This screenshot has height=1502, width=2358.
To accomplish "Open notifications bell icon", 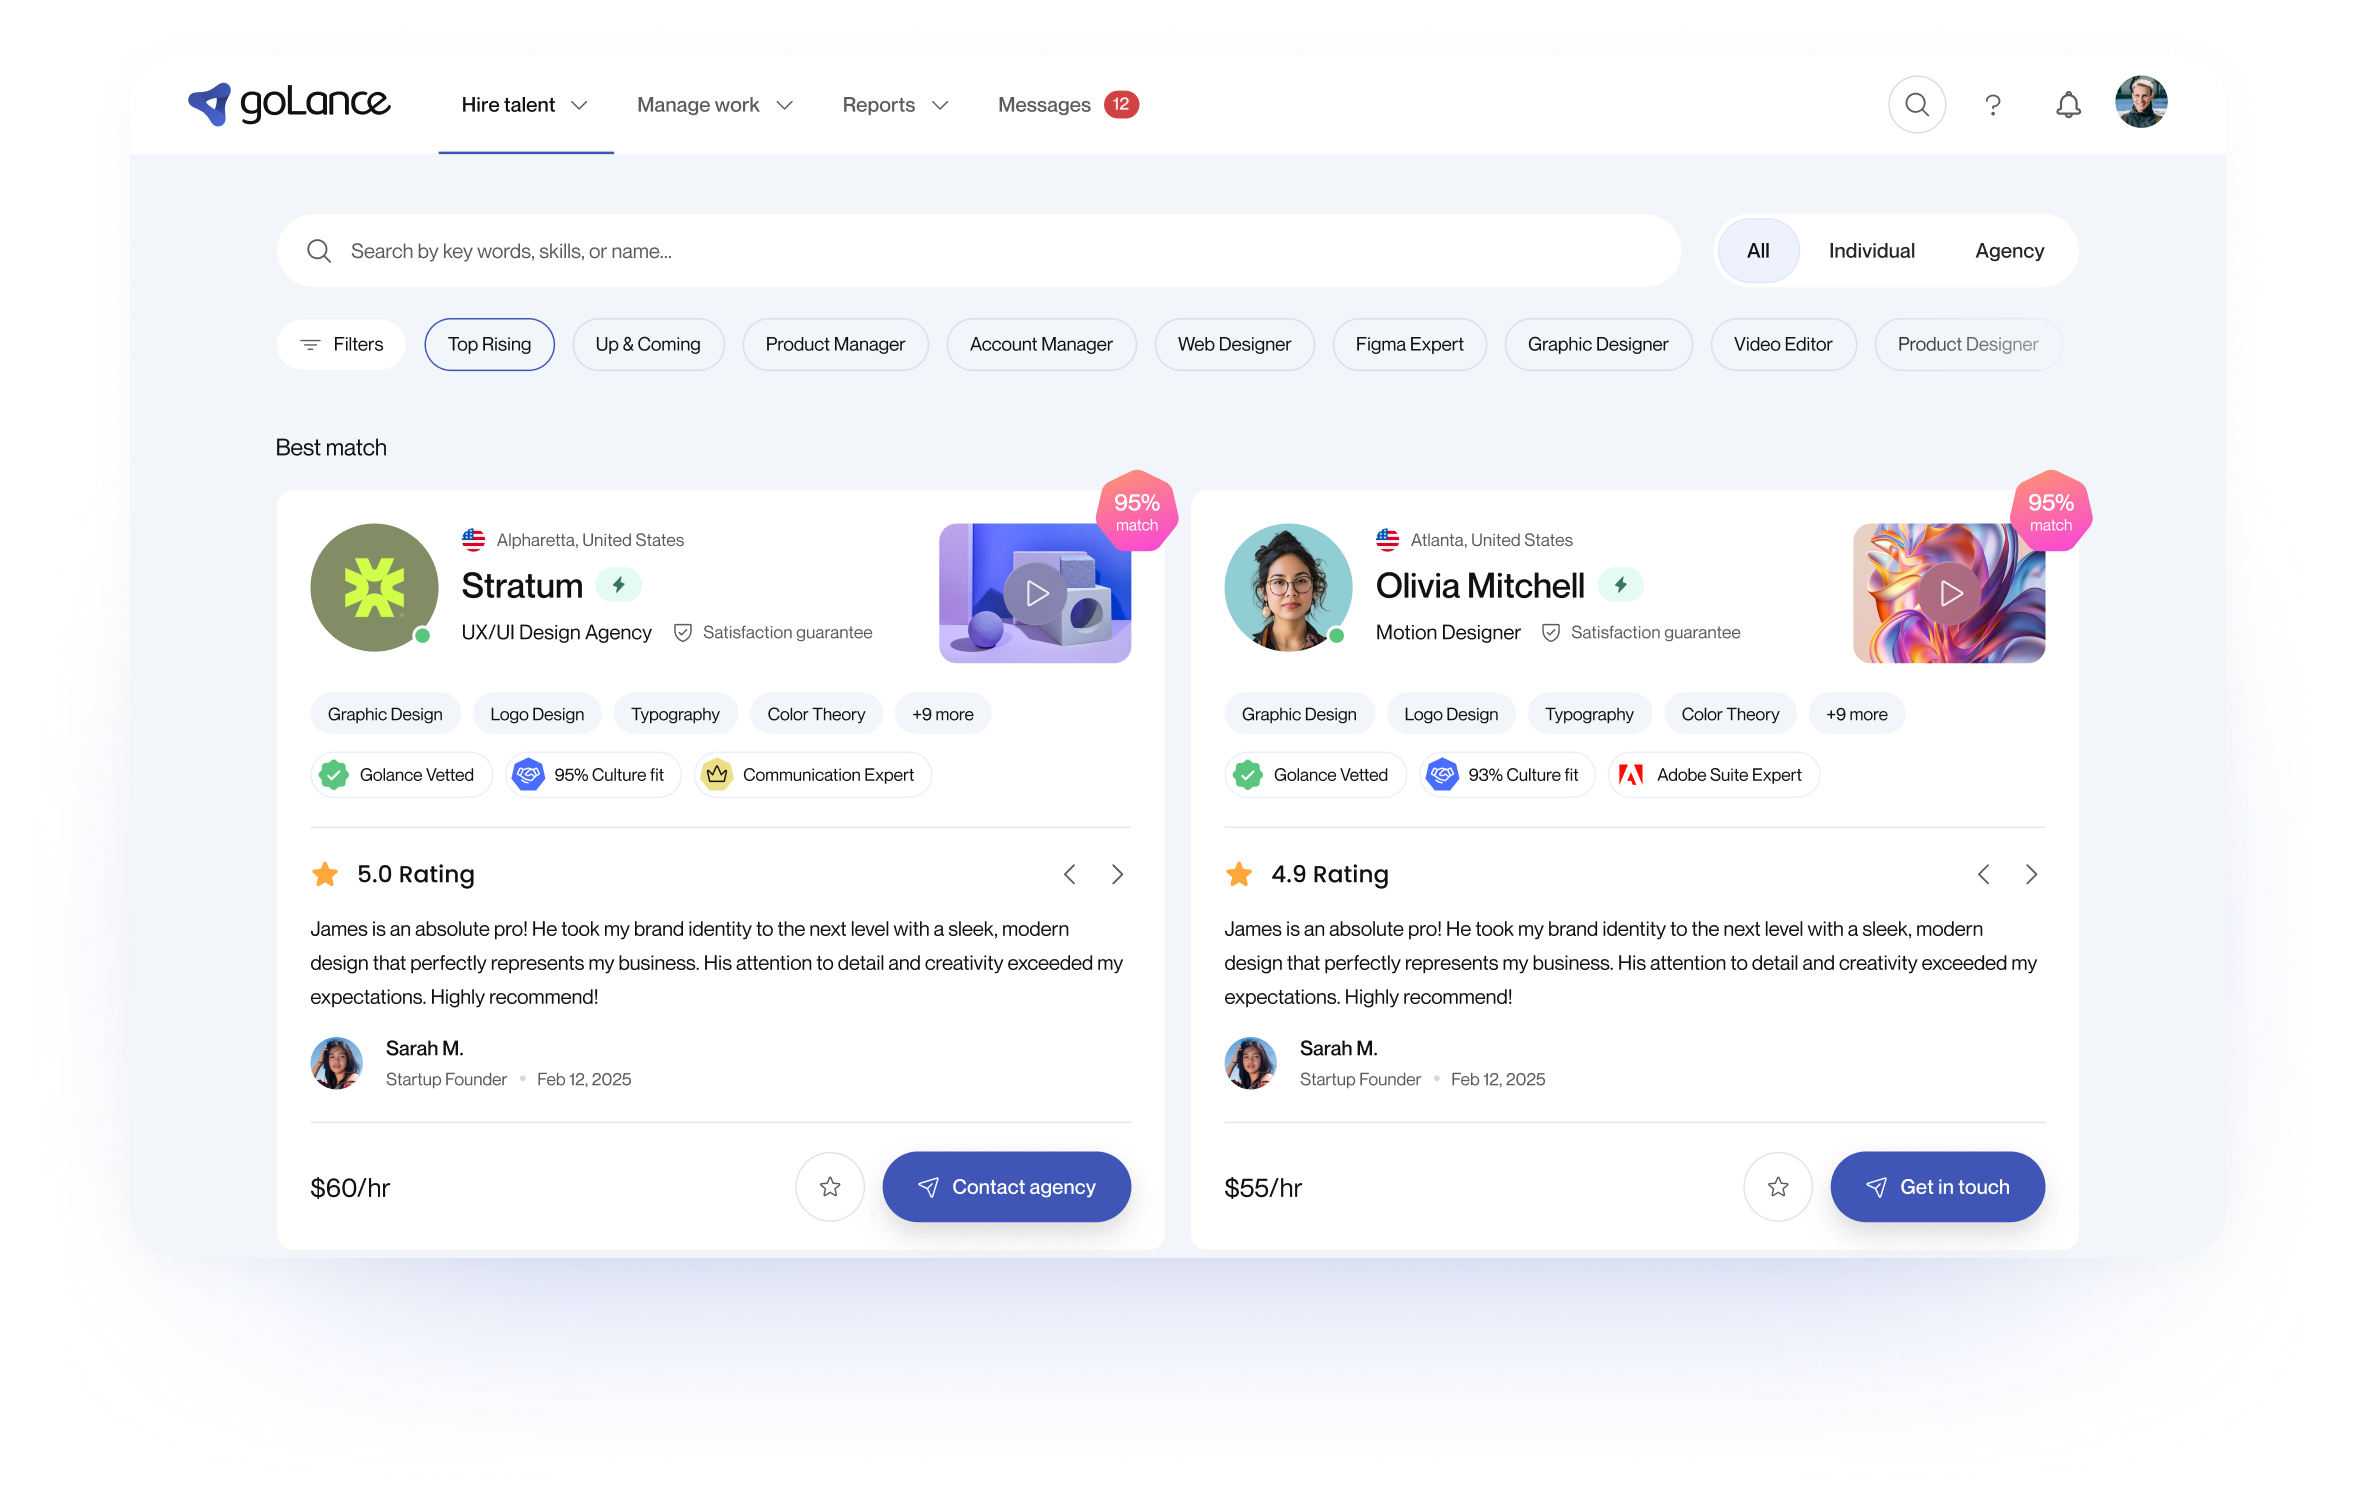I will pyautogui.click(x=2068, y=105).
